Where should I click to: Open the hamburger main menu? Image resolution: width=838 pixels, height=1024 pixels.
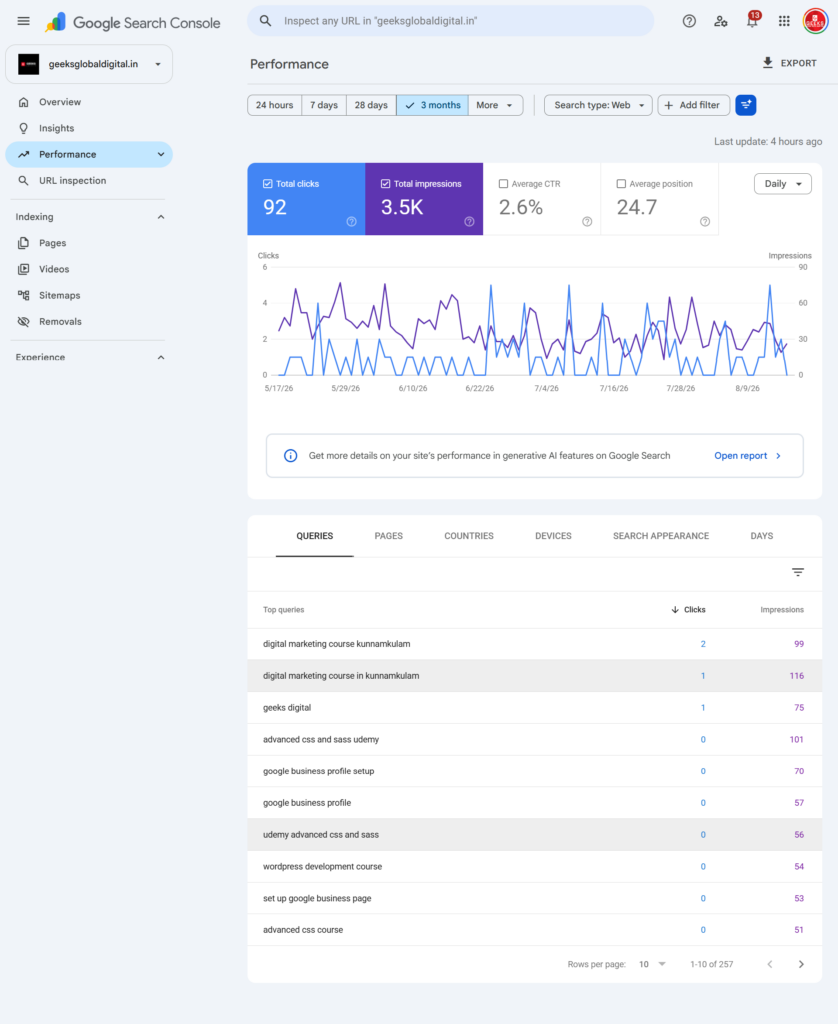pyautogui.click(x=24, y=21)
